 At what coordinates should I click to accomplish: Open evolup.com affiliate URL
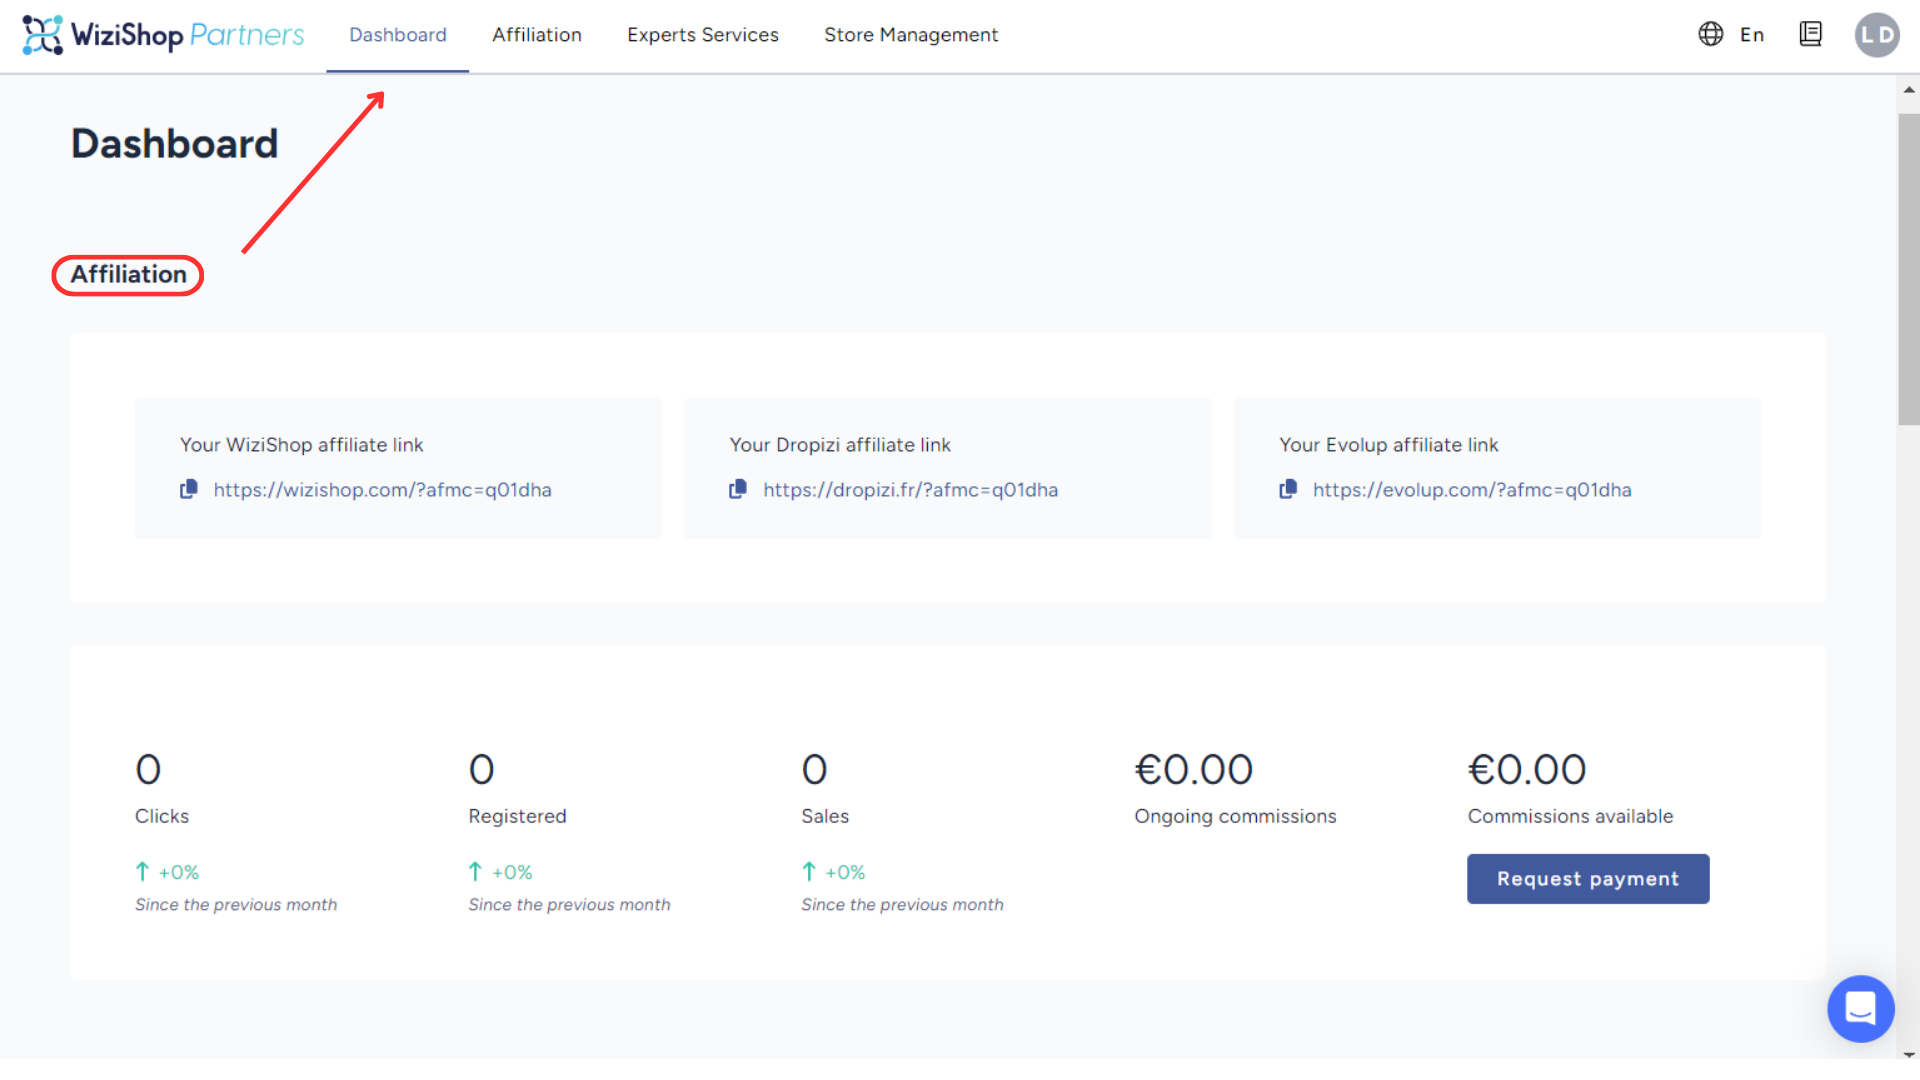pos(1472,490)
